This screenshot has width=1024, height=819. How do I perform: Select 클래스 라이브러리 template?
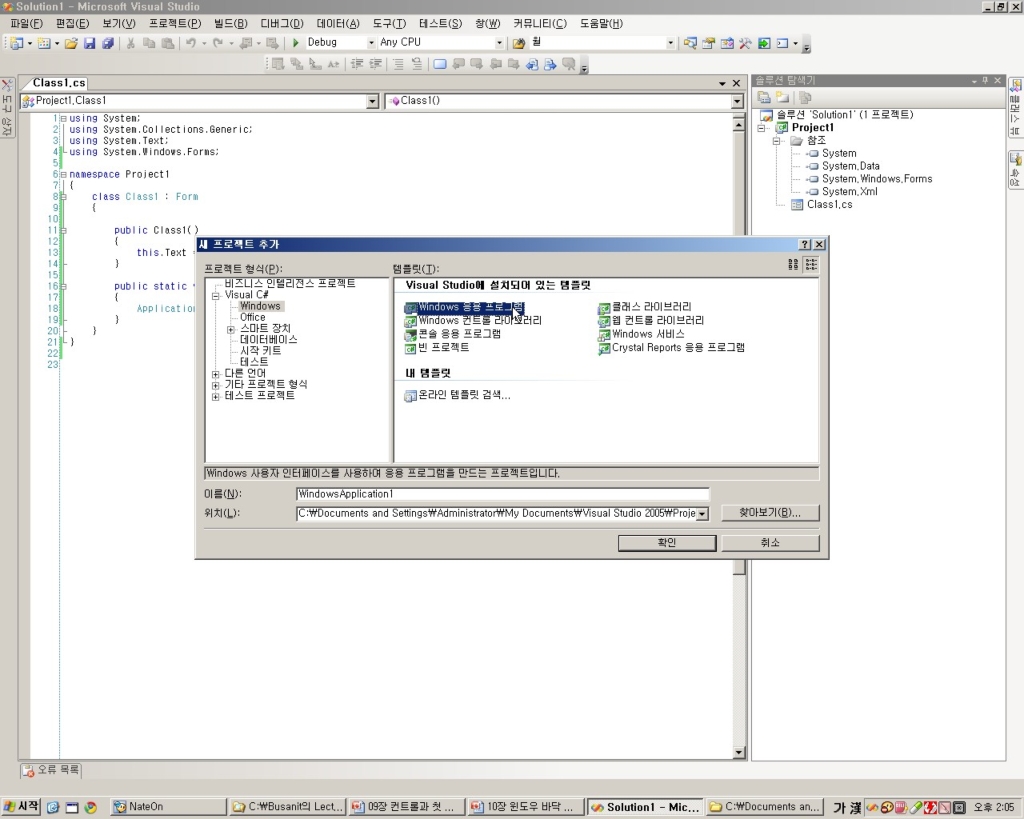[x=645, y=307]
